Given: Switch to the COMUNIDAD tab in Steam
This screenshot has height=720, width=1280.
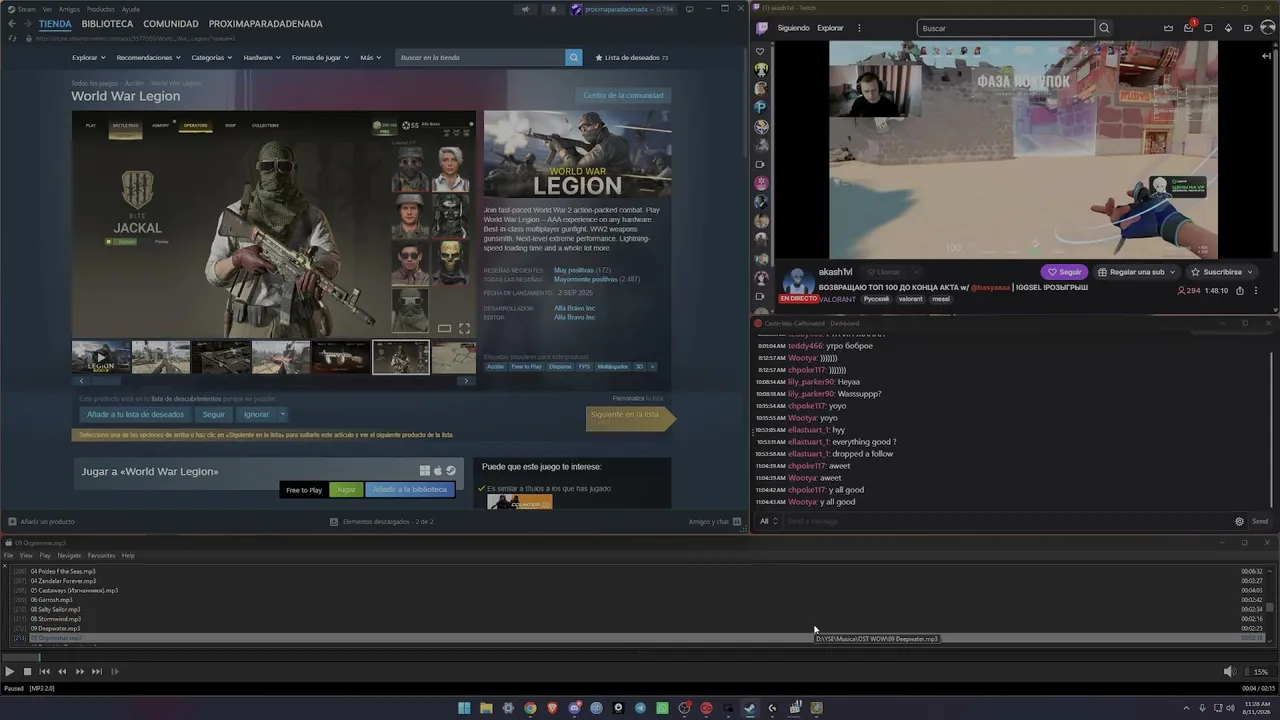Looking at the screenshot, I should pos(171,24).
